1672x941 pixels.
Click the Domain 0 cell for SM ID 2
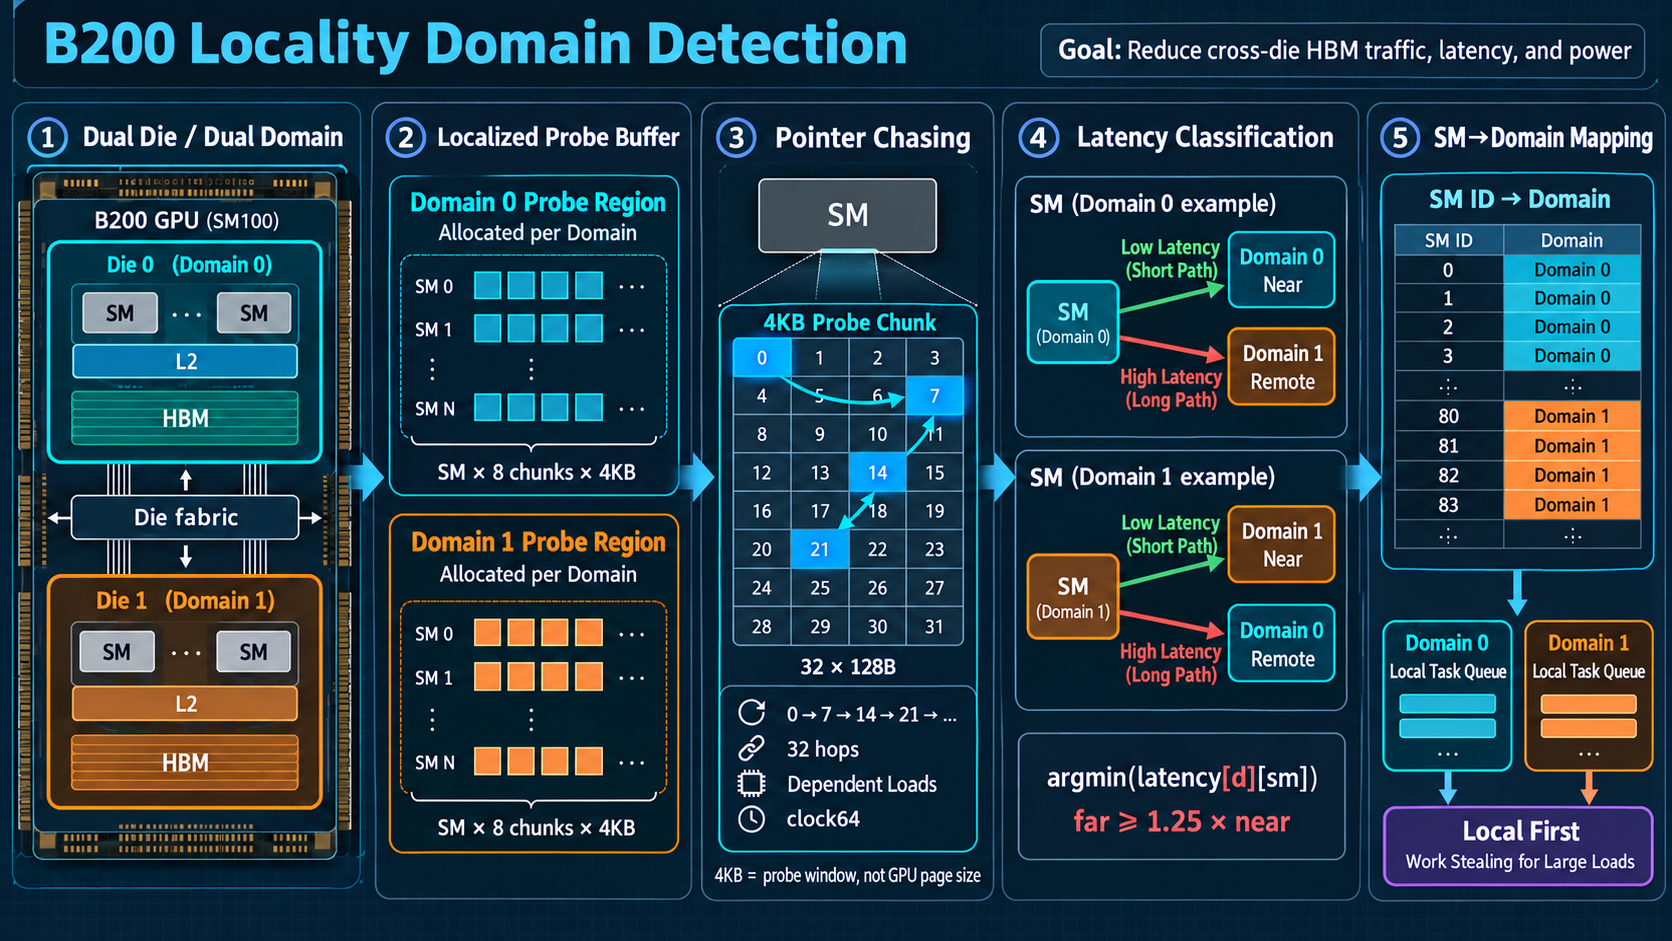point(1572,327)
